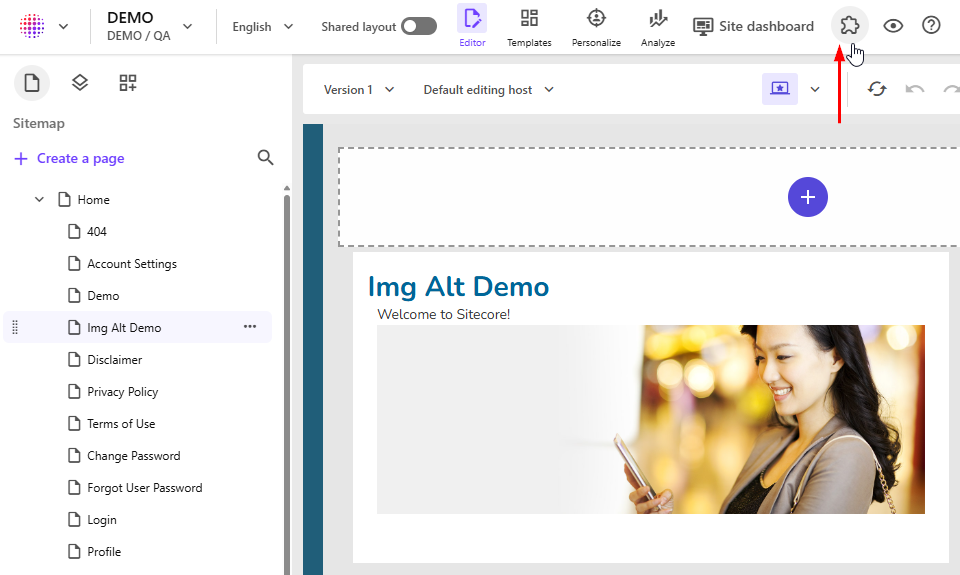Select the Demo page in the sitemap
960x575 pixels.
pyautogui.click(x=103, y=296)
